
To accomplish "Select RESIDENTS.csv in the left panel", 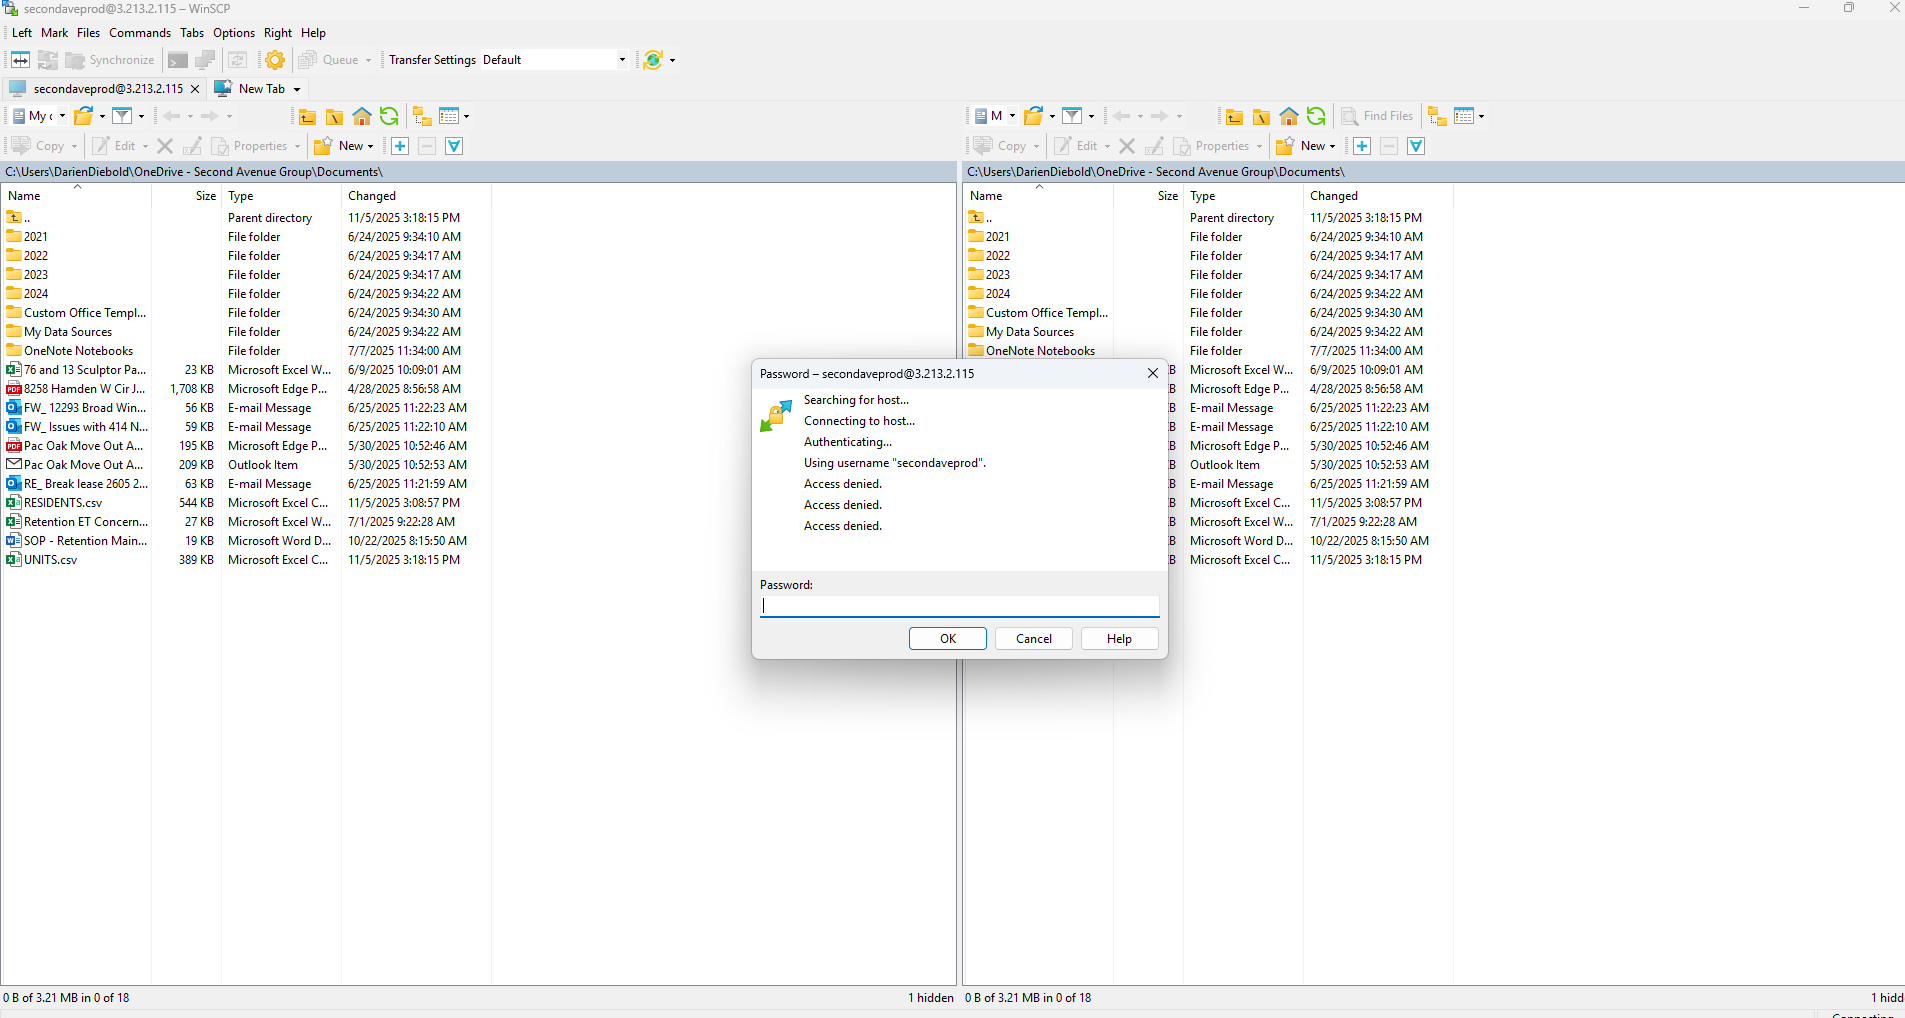I will [63, 503].
